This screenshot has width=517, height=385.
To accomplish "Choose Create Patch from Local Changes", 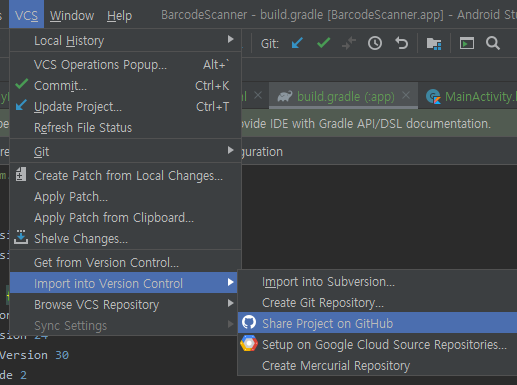I will click(125, 176).
